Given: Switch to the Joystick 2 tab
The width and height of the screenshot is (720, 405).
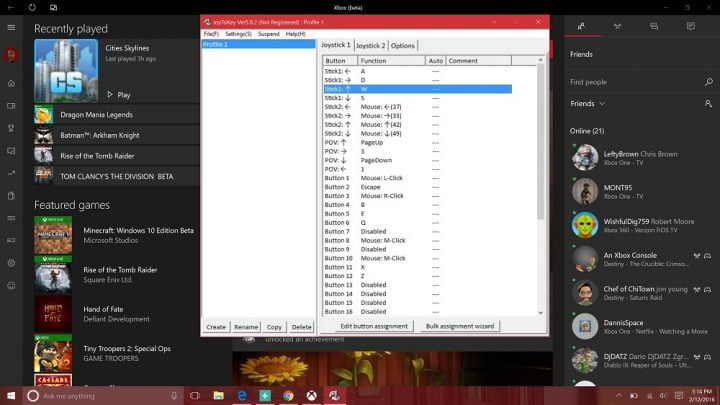Looking at the screenshot, I should click(371, 45).
